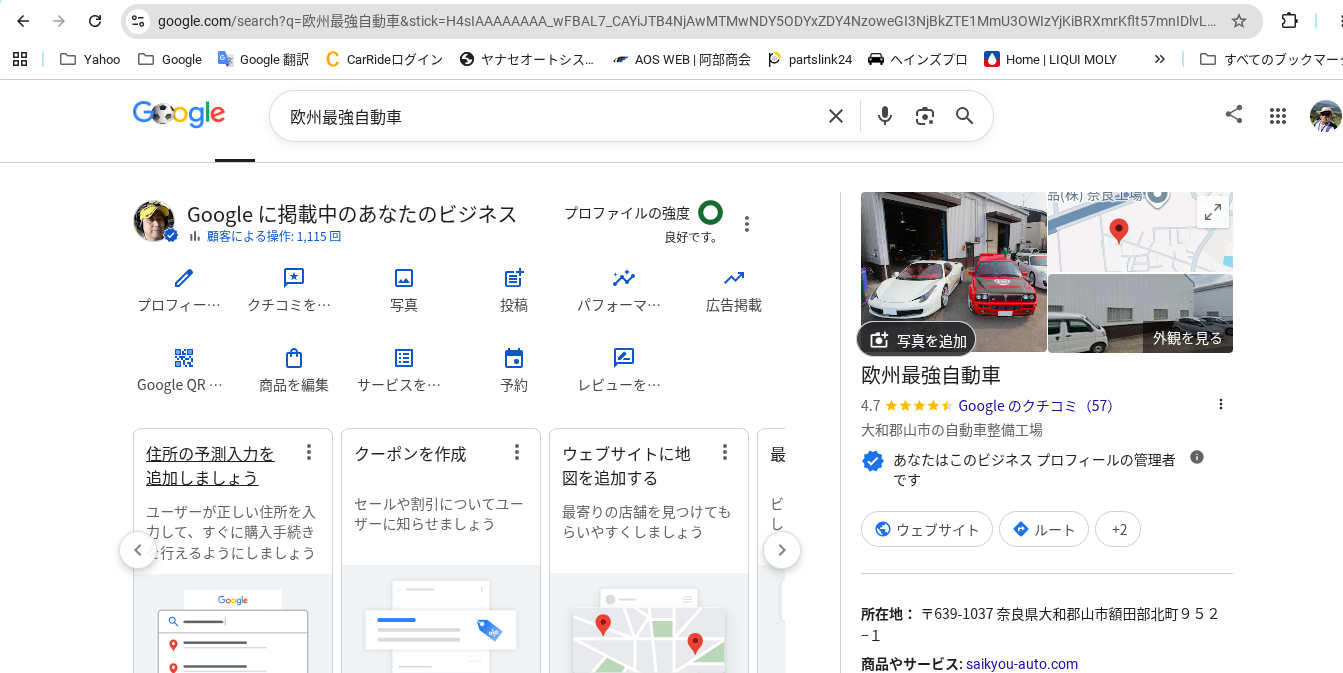Open Google apps launcher grid
Viewport: 1343px width, 673px height.
point(1277,116)
